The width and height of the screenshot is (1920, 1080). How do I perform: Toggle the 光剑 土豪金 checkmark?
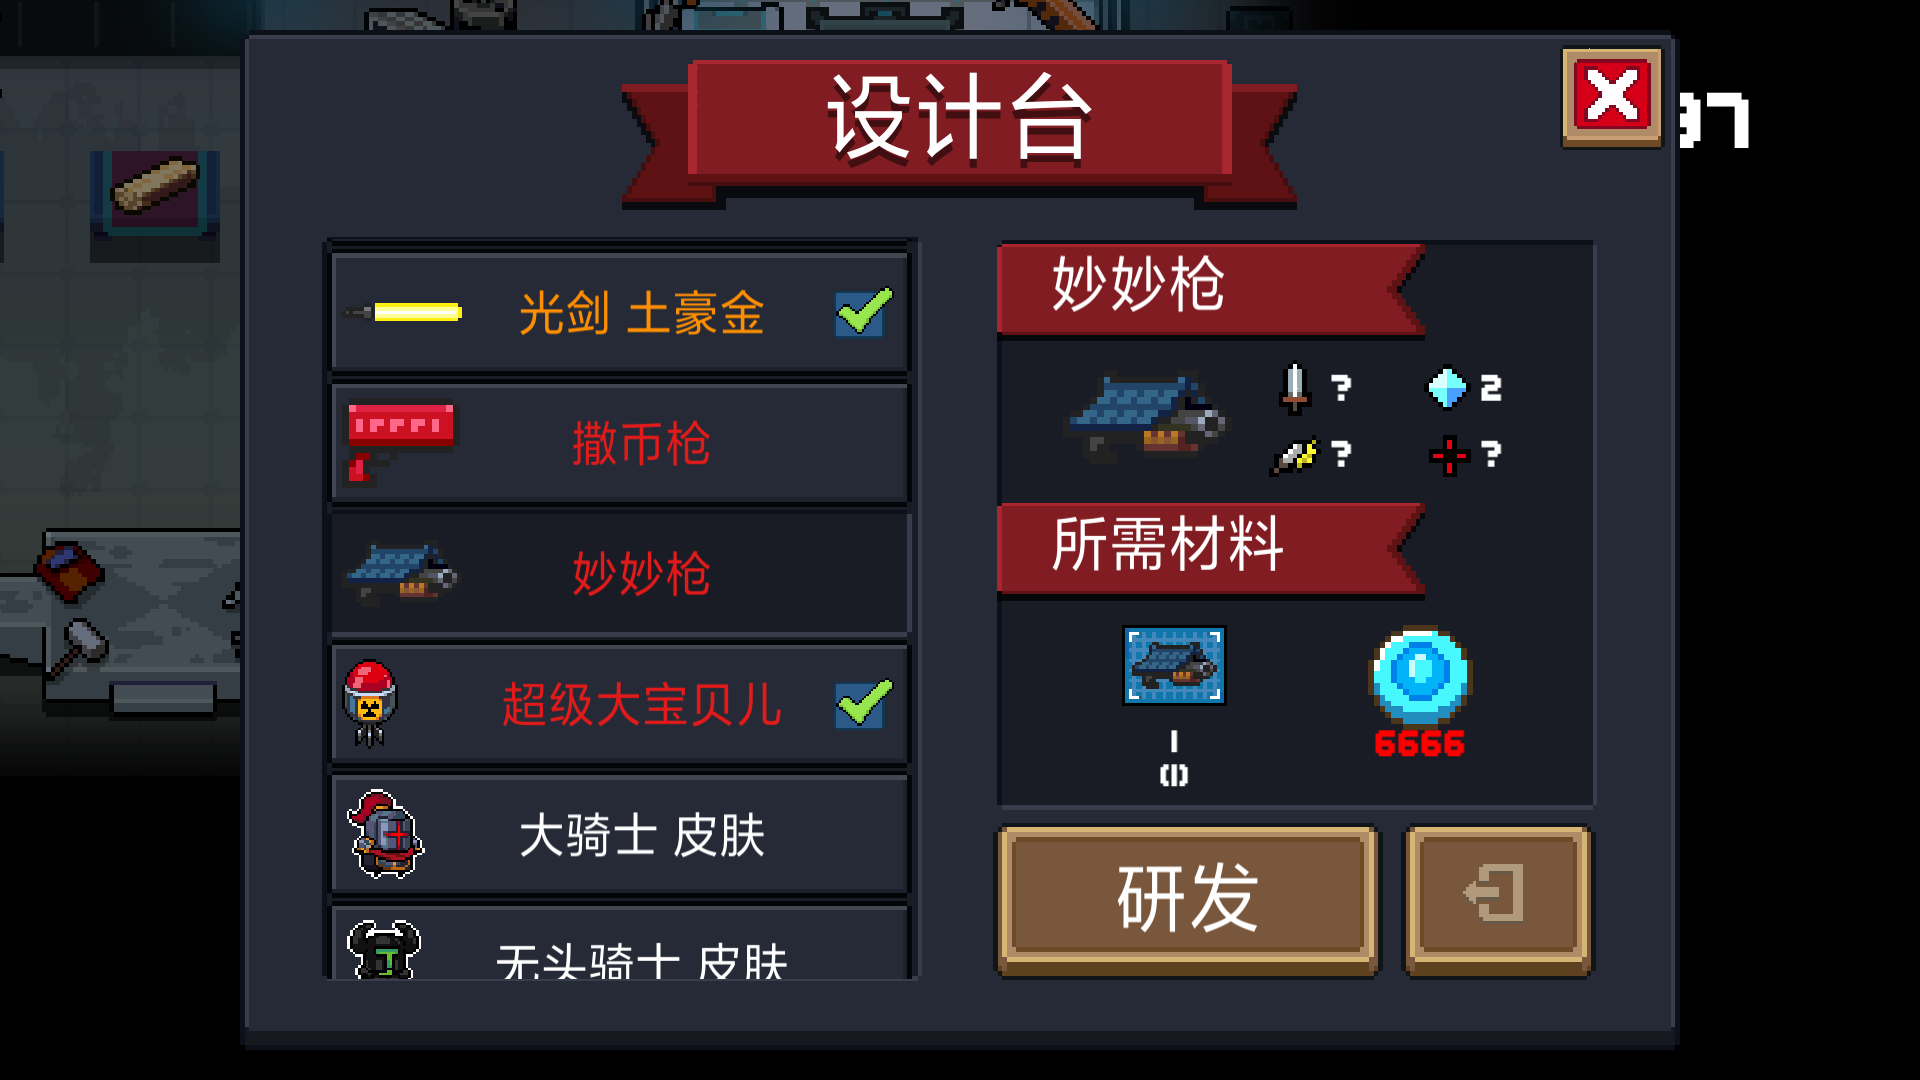pyautogui.click(x=863, y=313)
